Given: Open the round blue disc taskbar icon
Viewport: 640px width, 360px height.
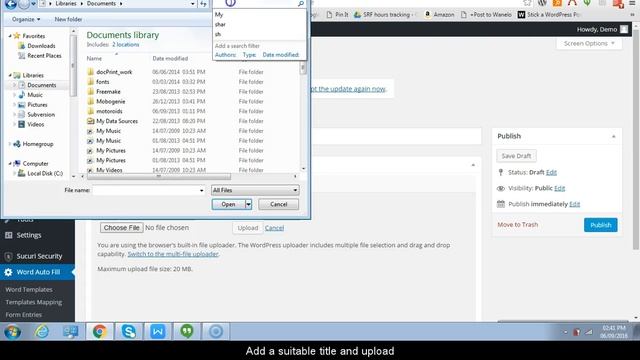Looking at the screenshot, I should pos(216,331).
